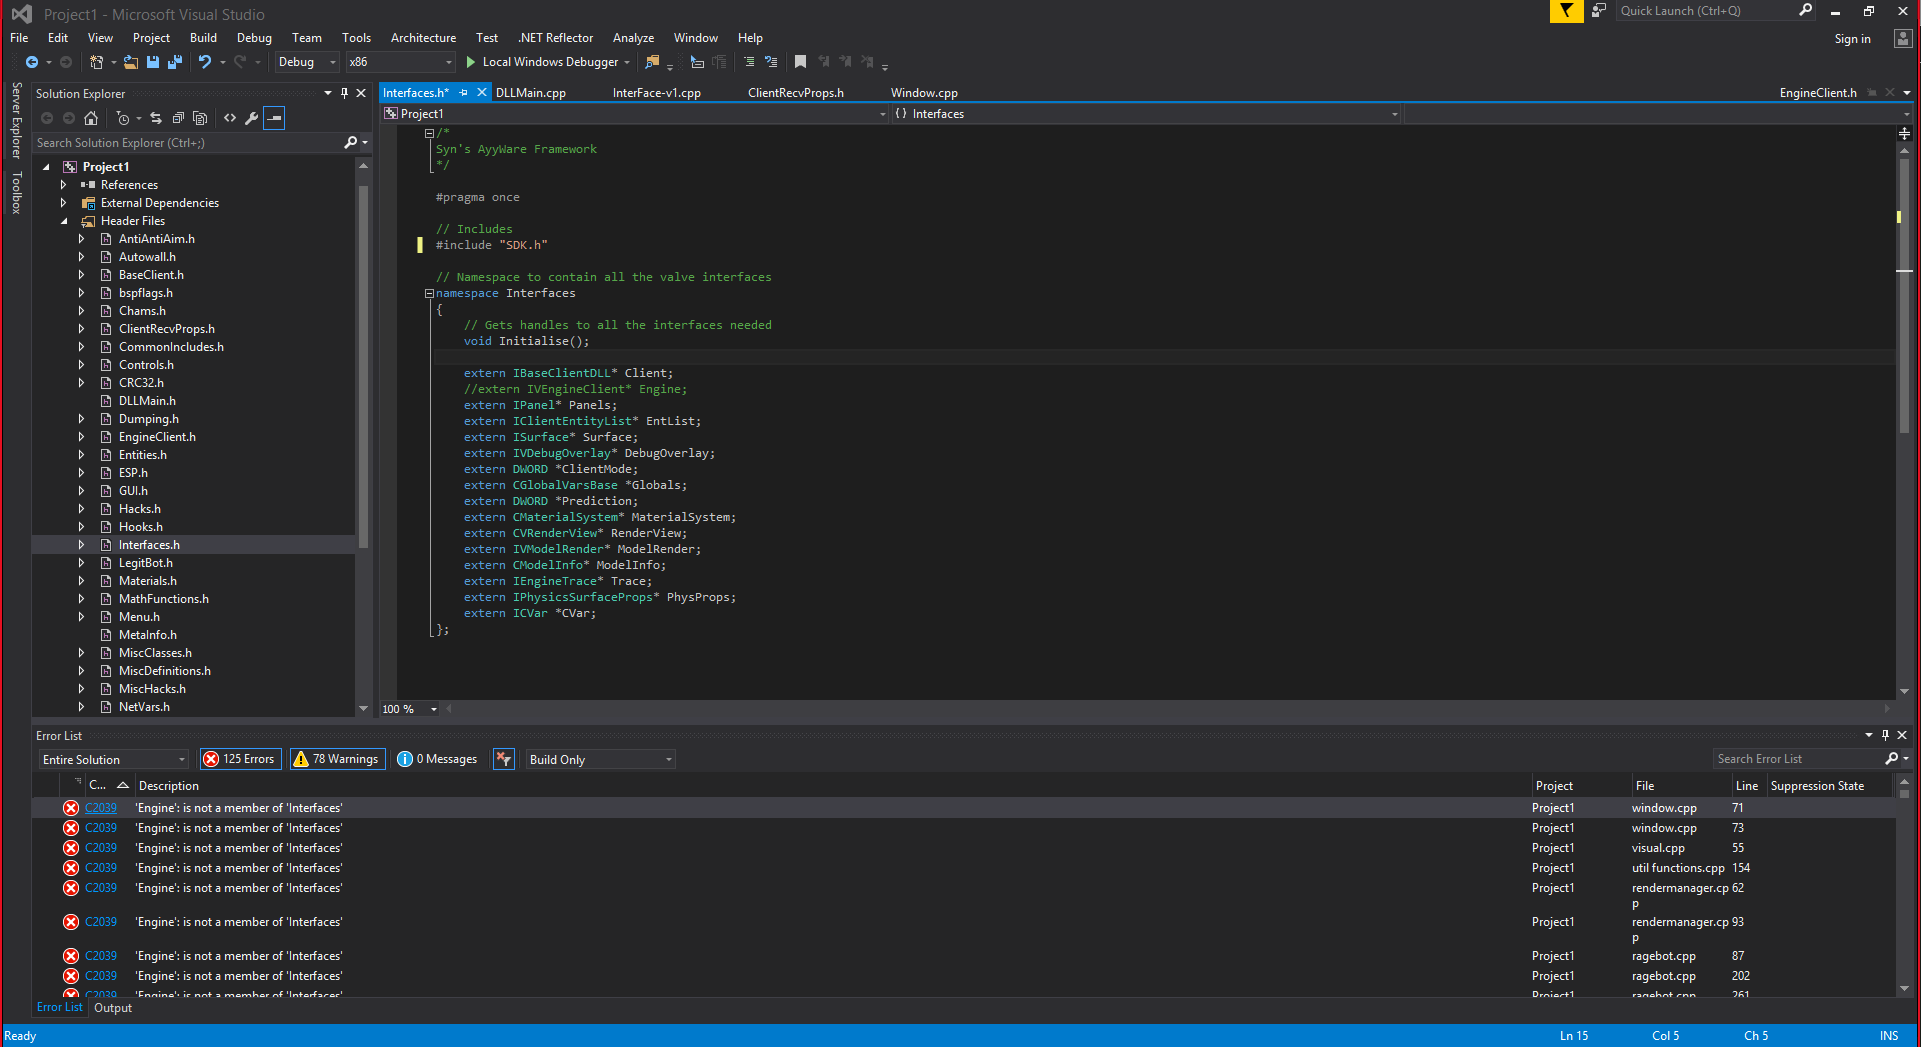Toggle the 0 Messages filter
The height and width of the screenshot is (1047, 1921).
pos(437,759)
